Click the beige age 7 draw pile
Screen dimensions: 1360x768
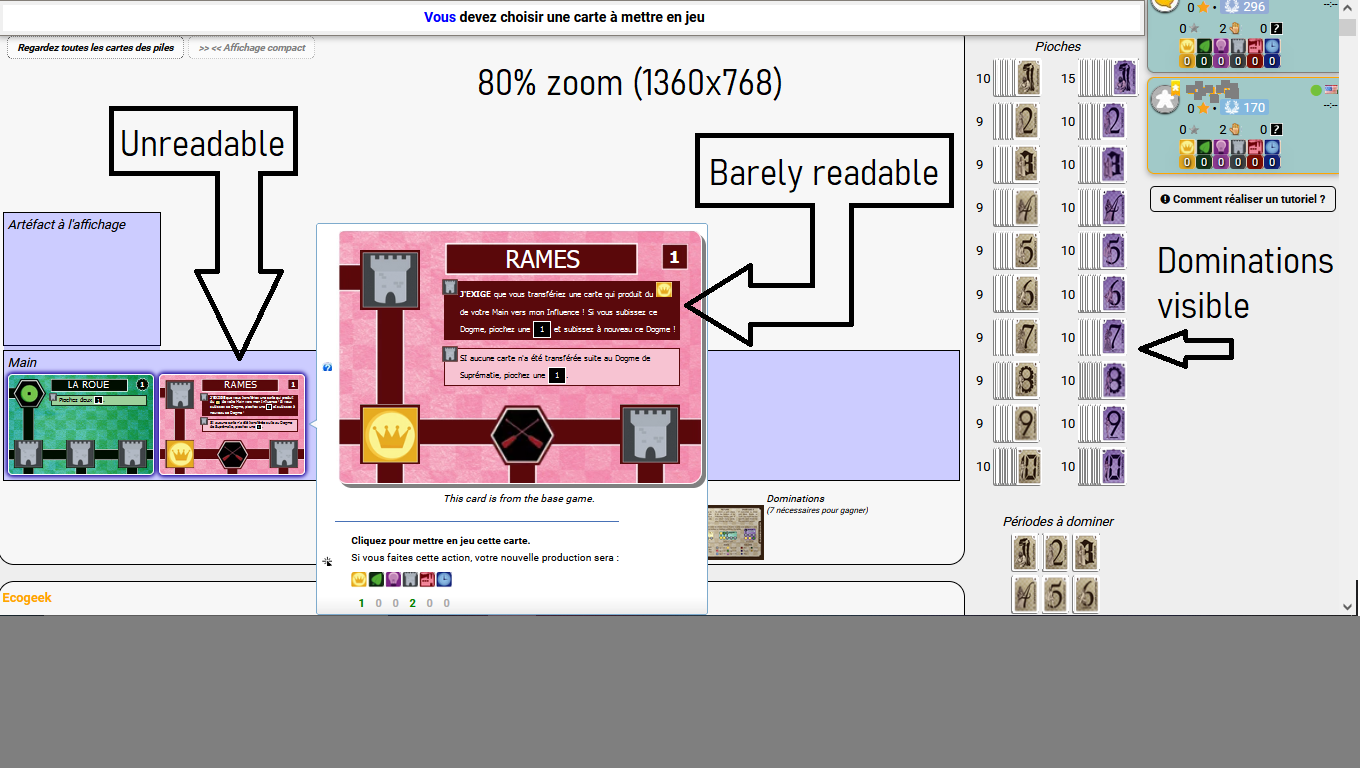coord(1017,337)
